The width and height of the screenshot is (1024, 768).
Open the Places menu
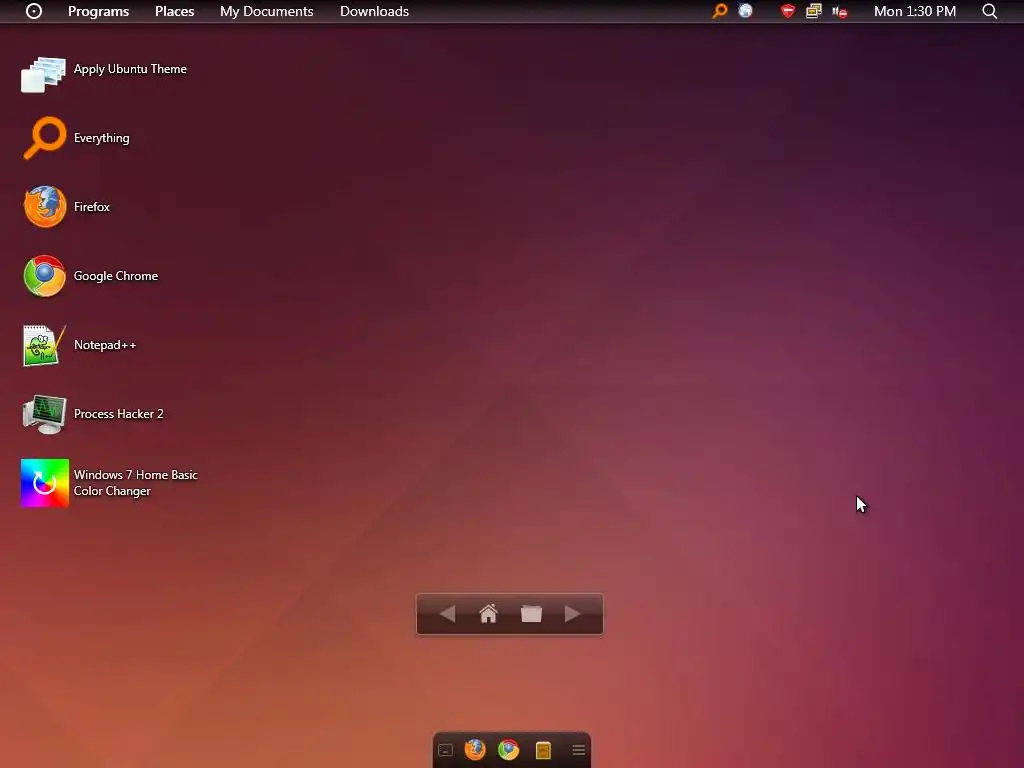(174, 11)
